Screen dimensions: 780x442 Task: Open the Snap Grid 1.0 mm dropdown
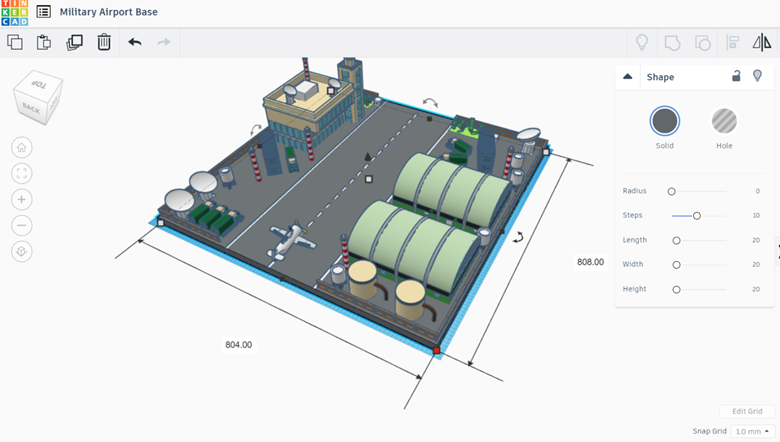752,431
